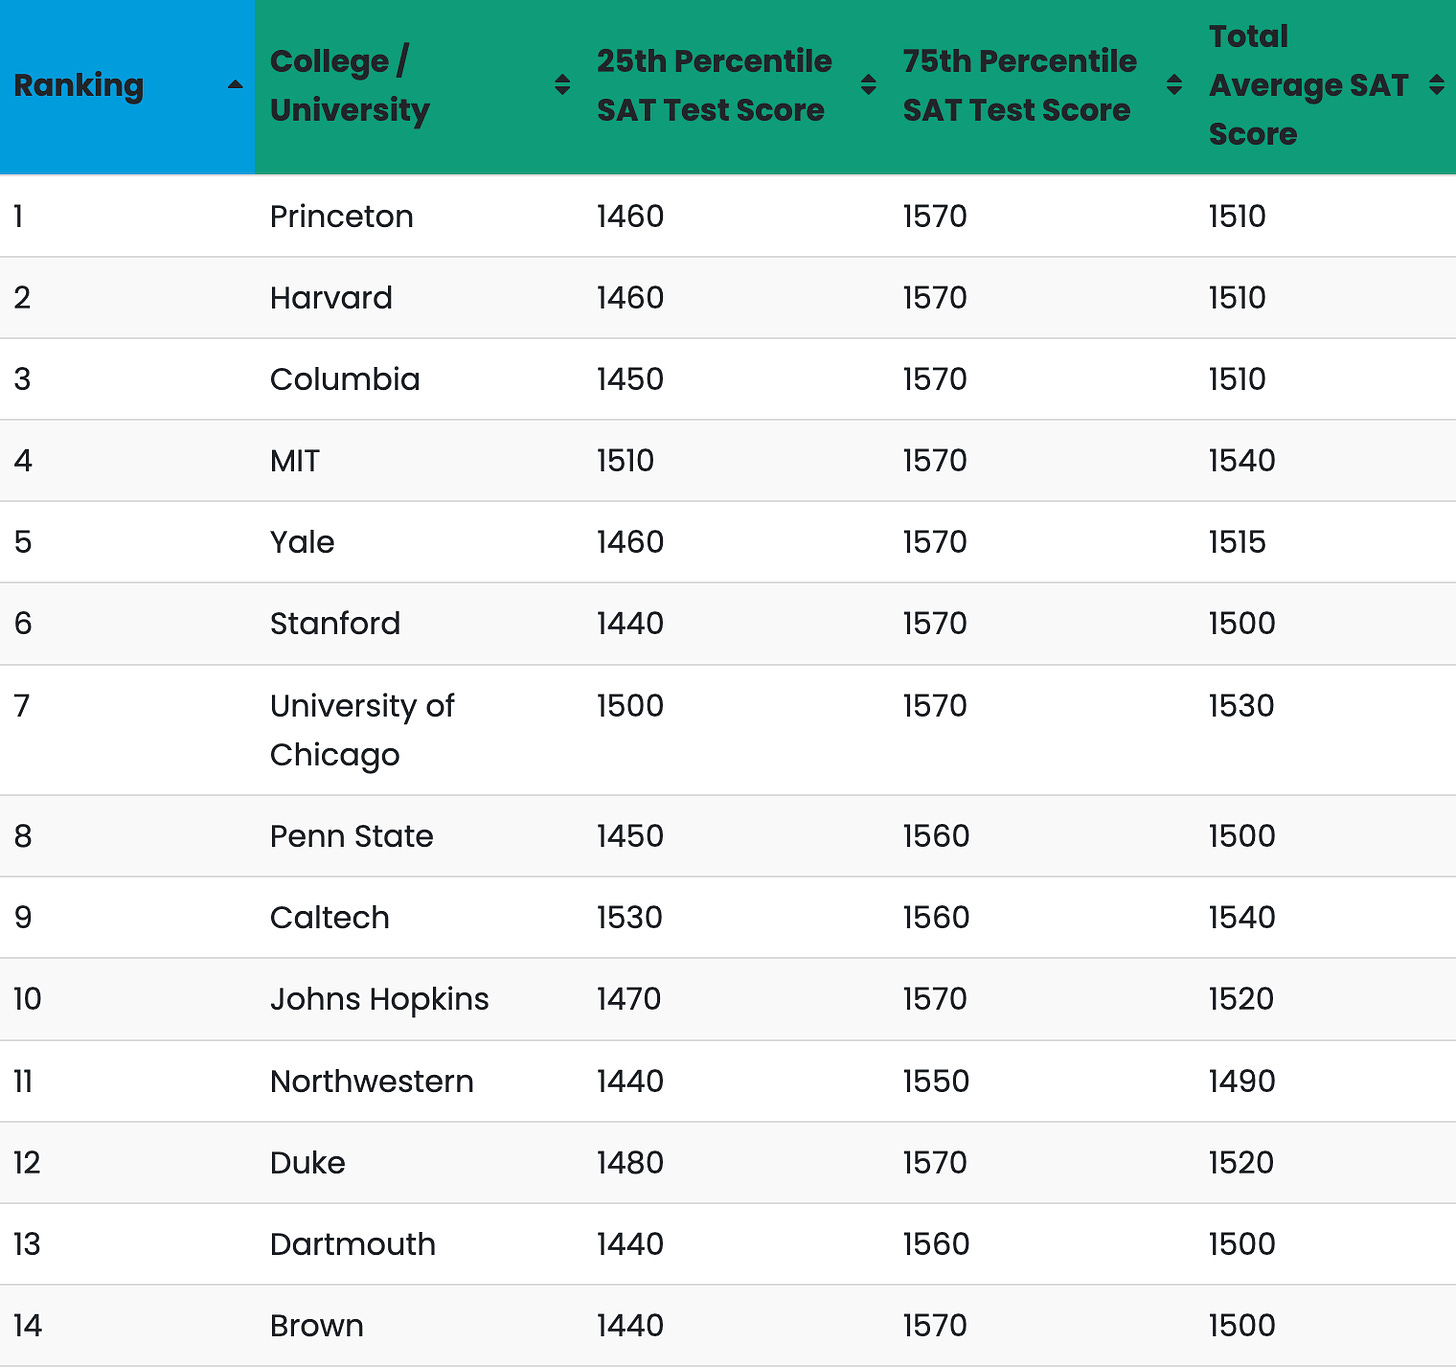Click 75th Percentile SAT sort icon

(x=1175, y=85)
